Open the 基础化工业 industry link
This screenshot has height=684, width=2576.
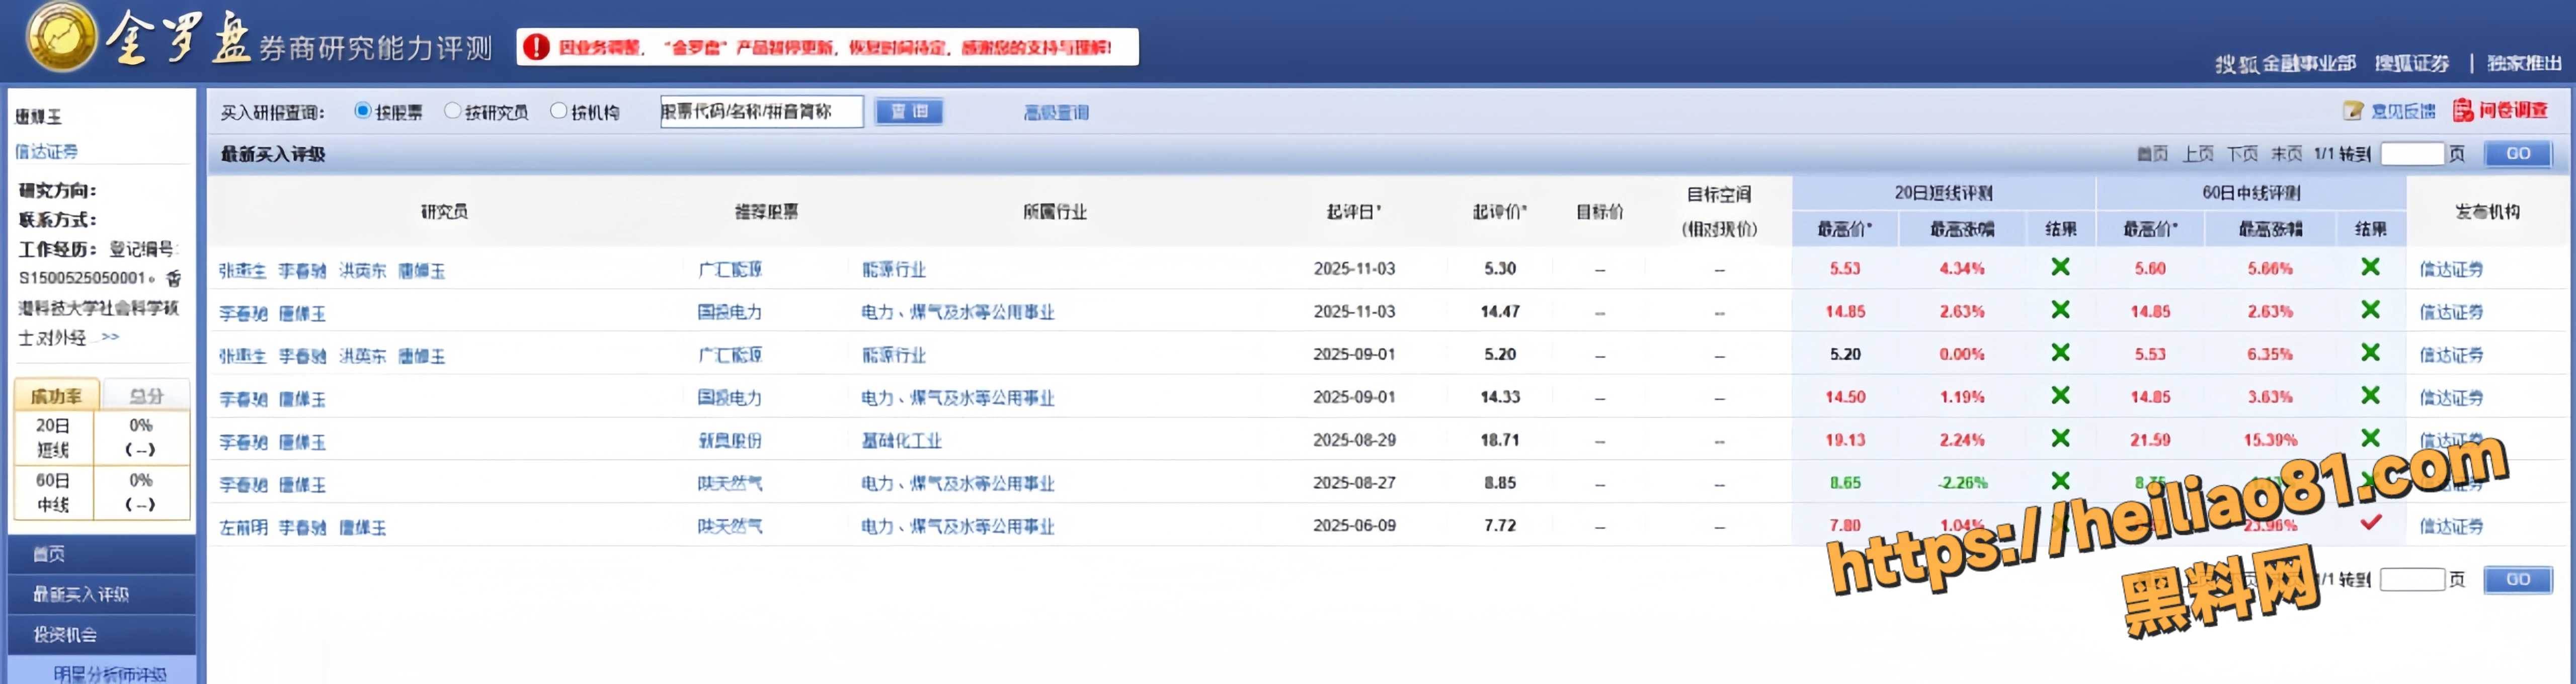tap(901, 441)
